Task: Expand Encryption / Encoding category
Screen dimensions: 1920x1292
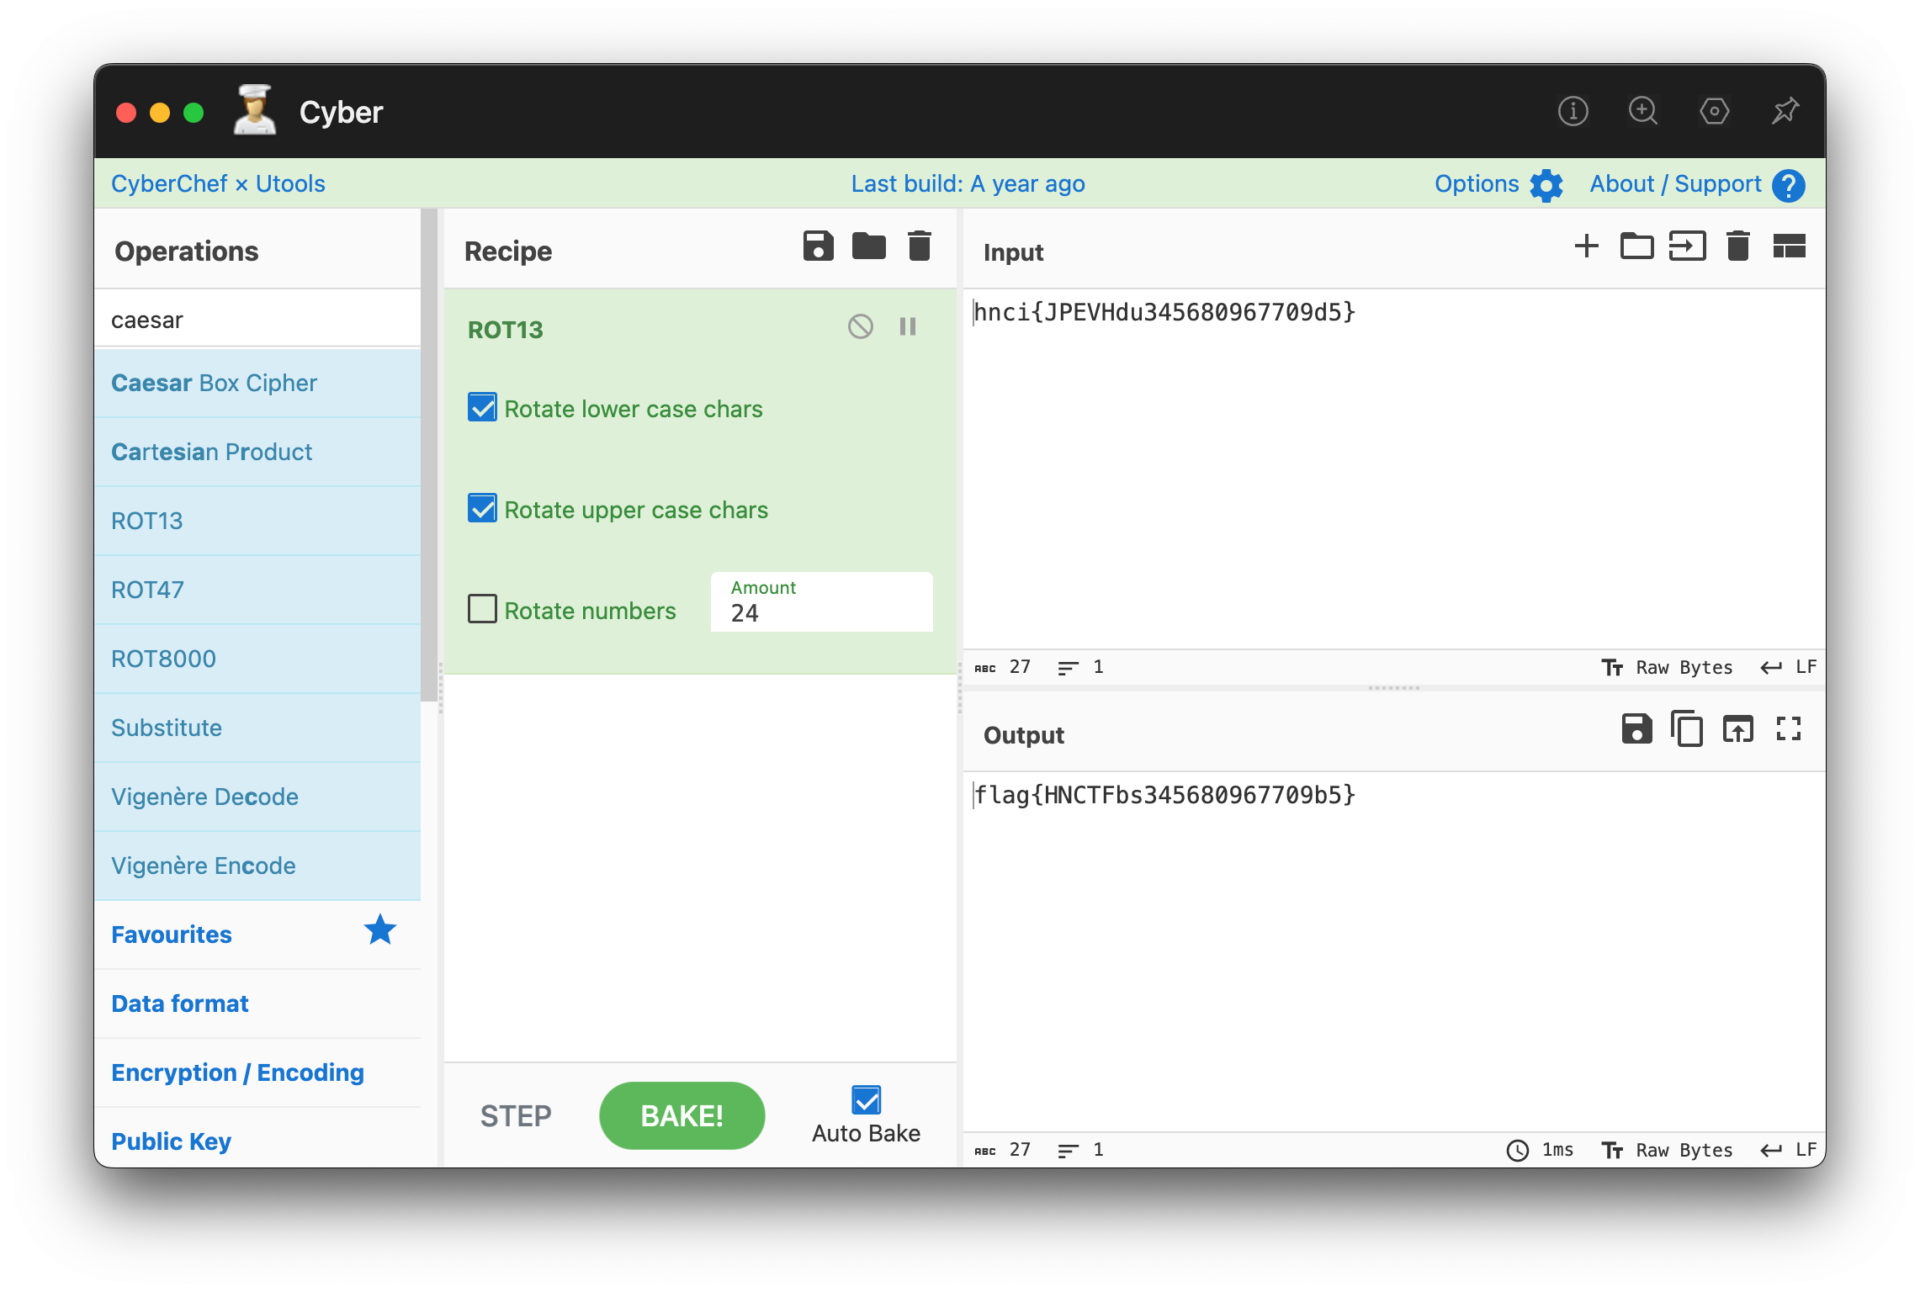Action: [x=257, y=1072]
